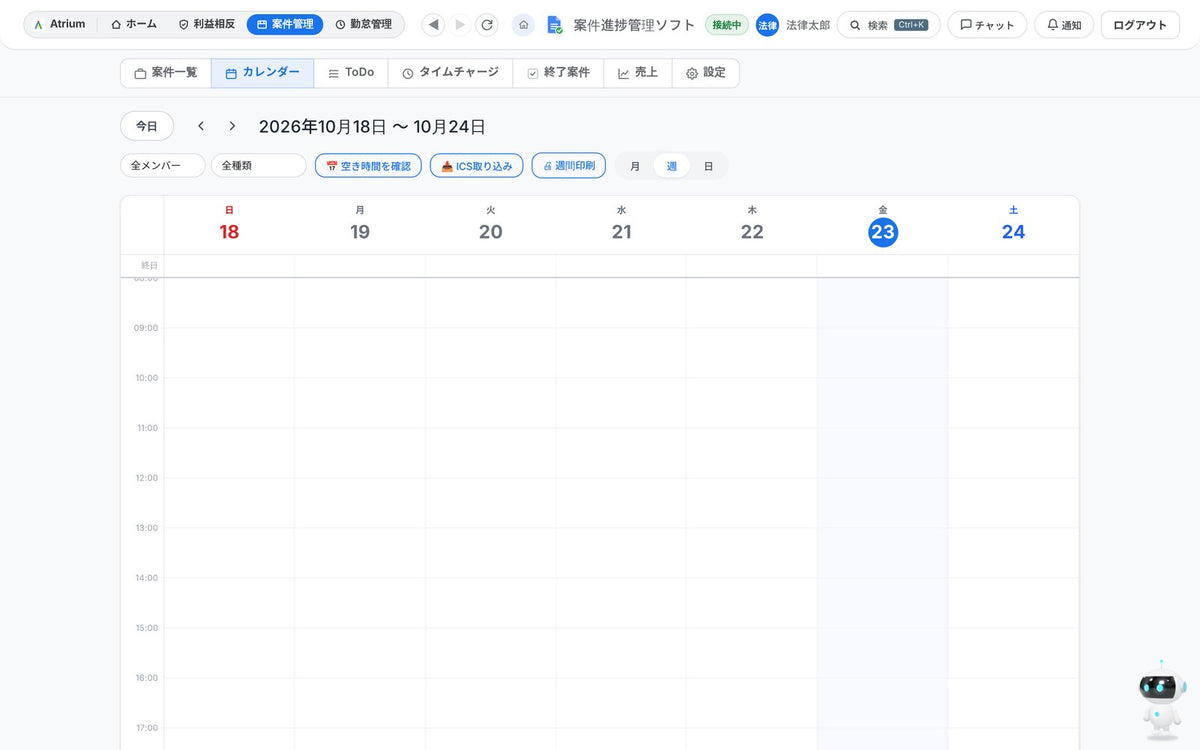Select the 週 view toggle
This screenshot has width=1200, height=750.
point(672,166)
